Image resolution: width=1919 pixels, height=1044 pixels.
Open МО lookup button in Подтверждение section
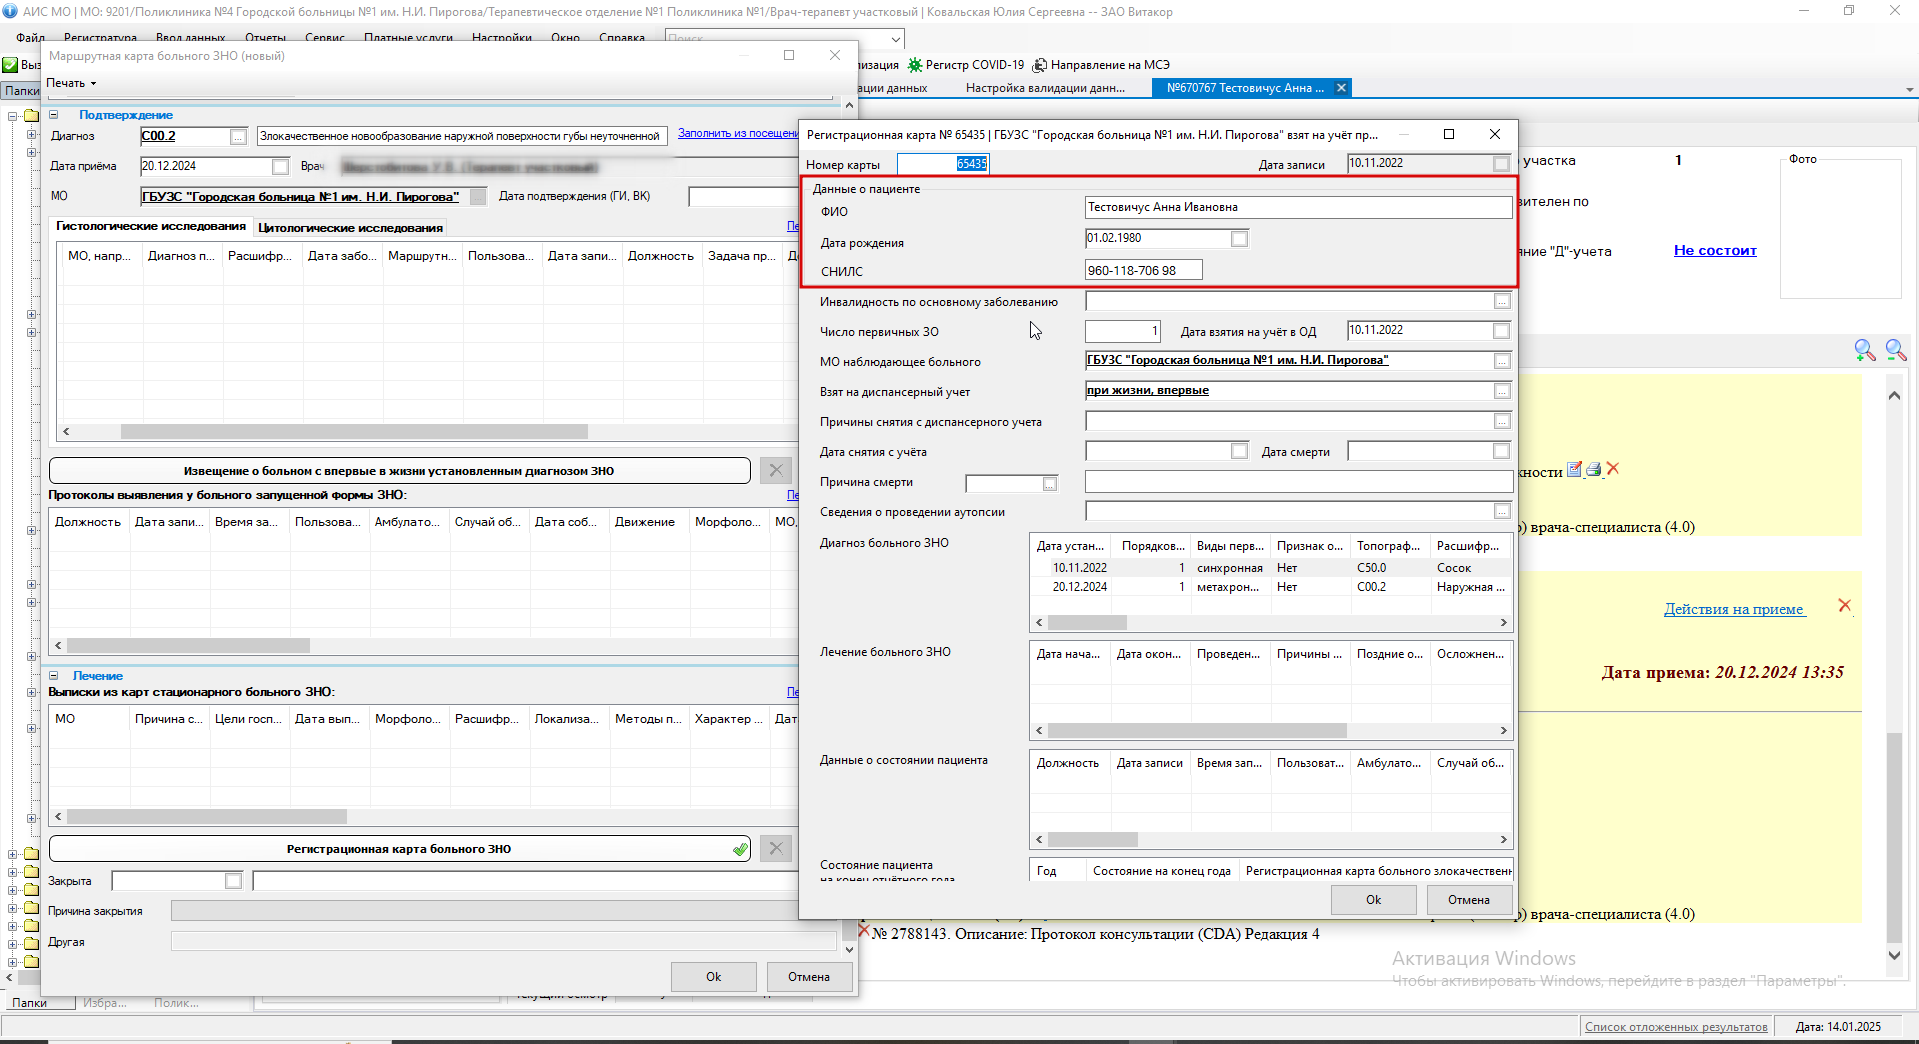coord(478,197)
